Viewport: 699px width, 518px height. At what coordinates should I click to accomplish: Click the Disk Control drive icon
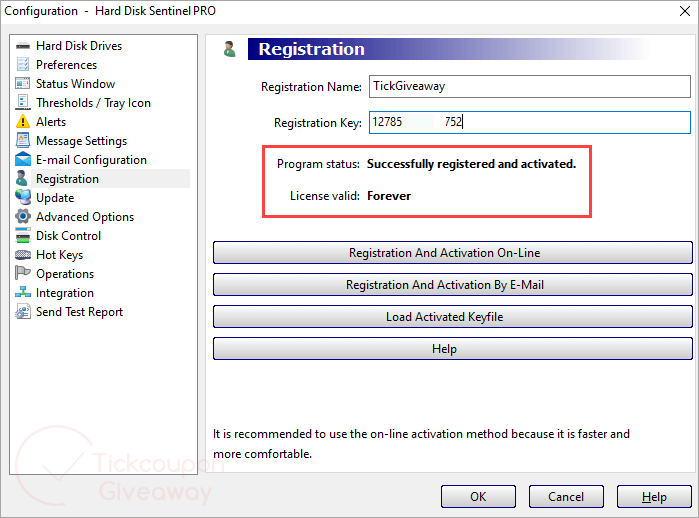(x=23, y=235)
